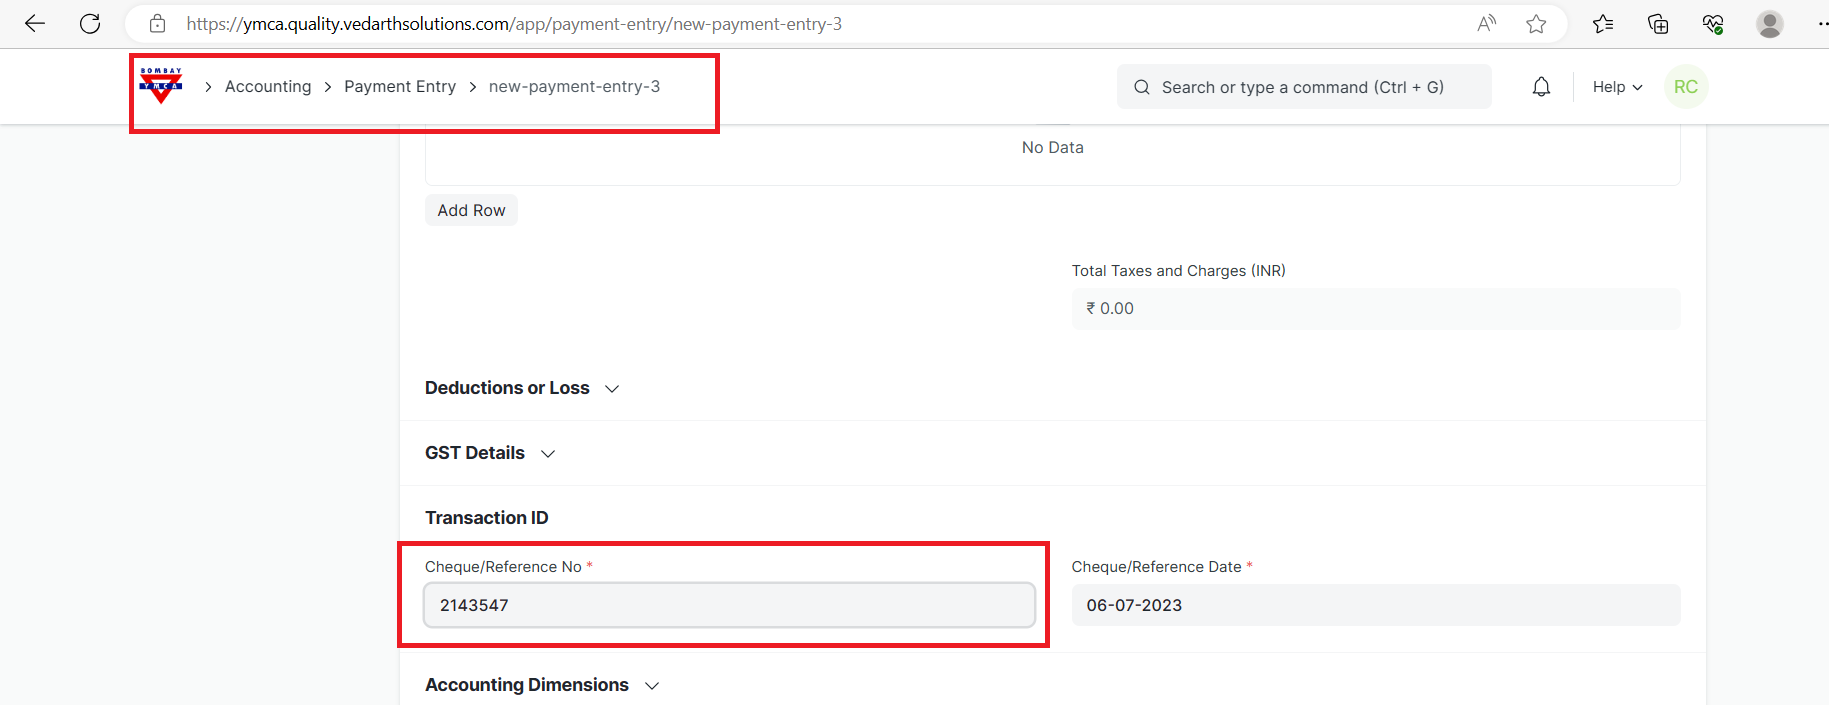Screen dimensions: 1829x705
Task: Open the notifications bell
Action: tap(1541, 87)
